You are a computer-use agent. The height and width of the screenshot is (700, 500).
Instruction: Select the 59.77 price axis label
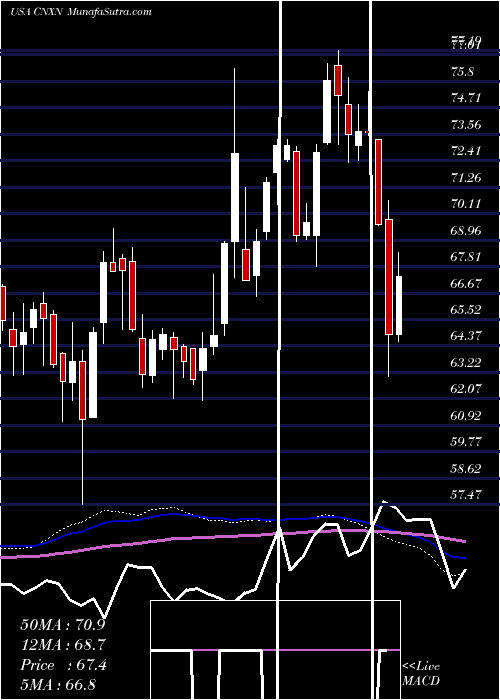466,442
